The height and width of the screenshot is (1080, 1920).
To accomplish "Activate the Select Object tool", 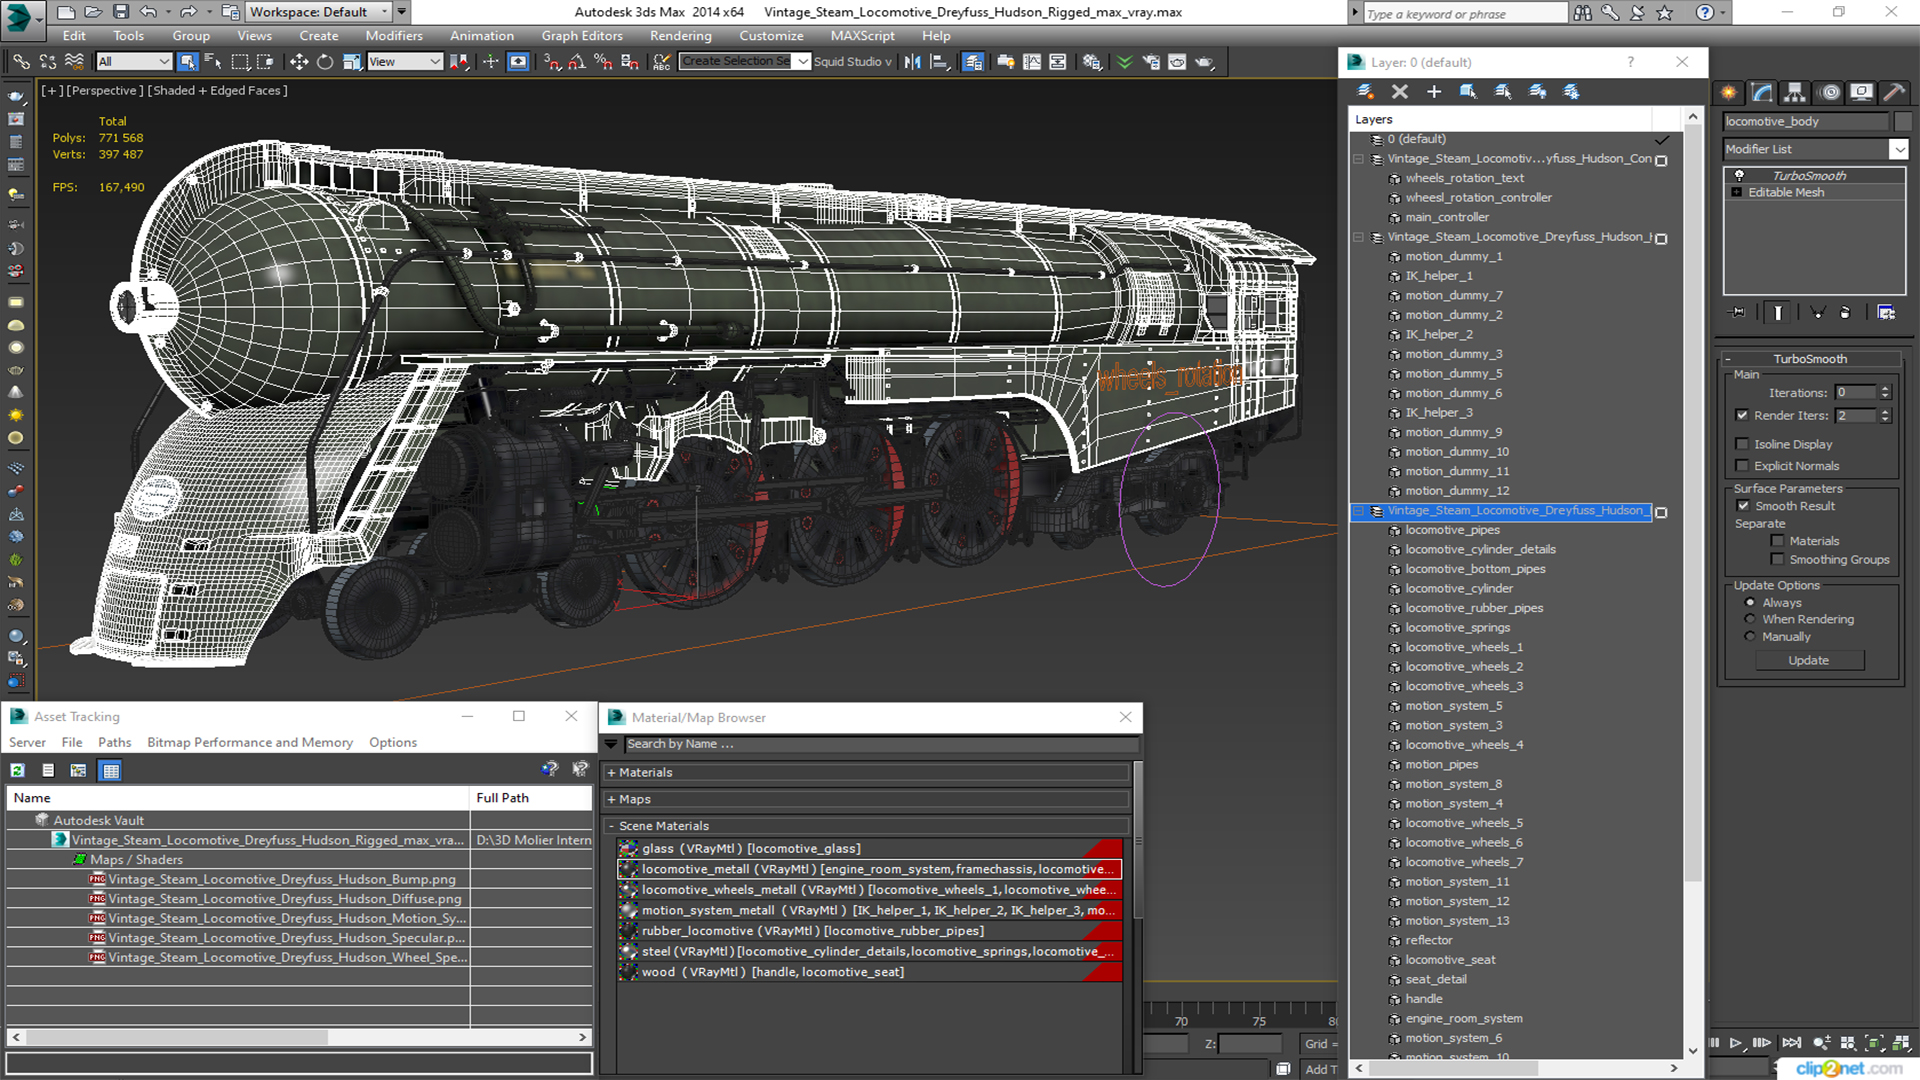I will tap(187, 62).
